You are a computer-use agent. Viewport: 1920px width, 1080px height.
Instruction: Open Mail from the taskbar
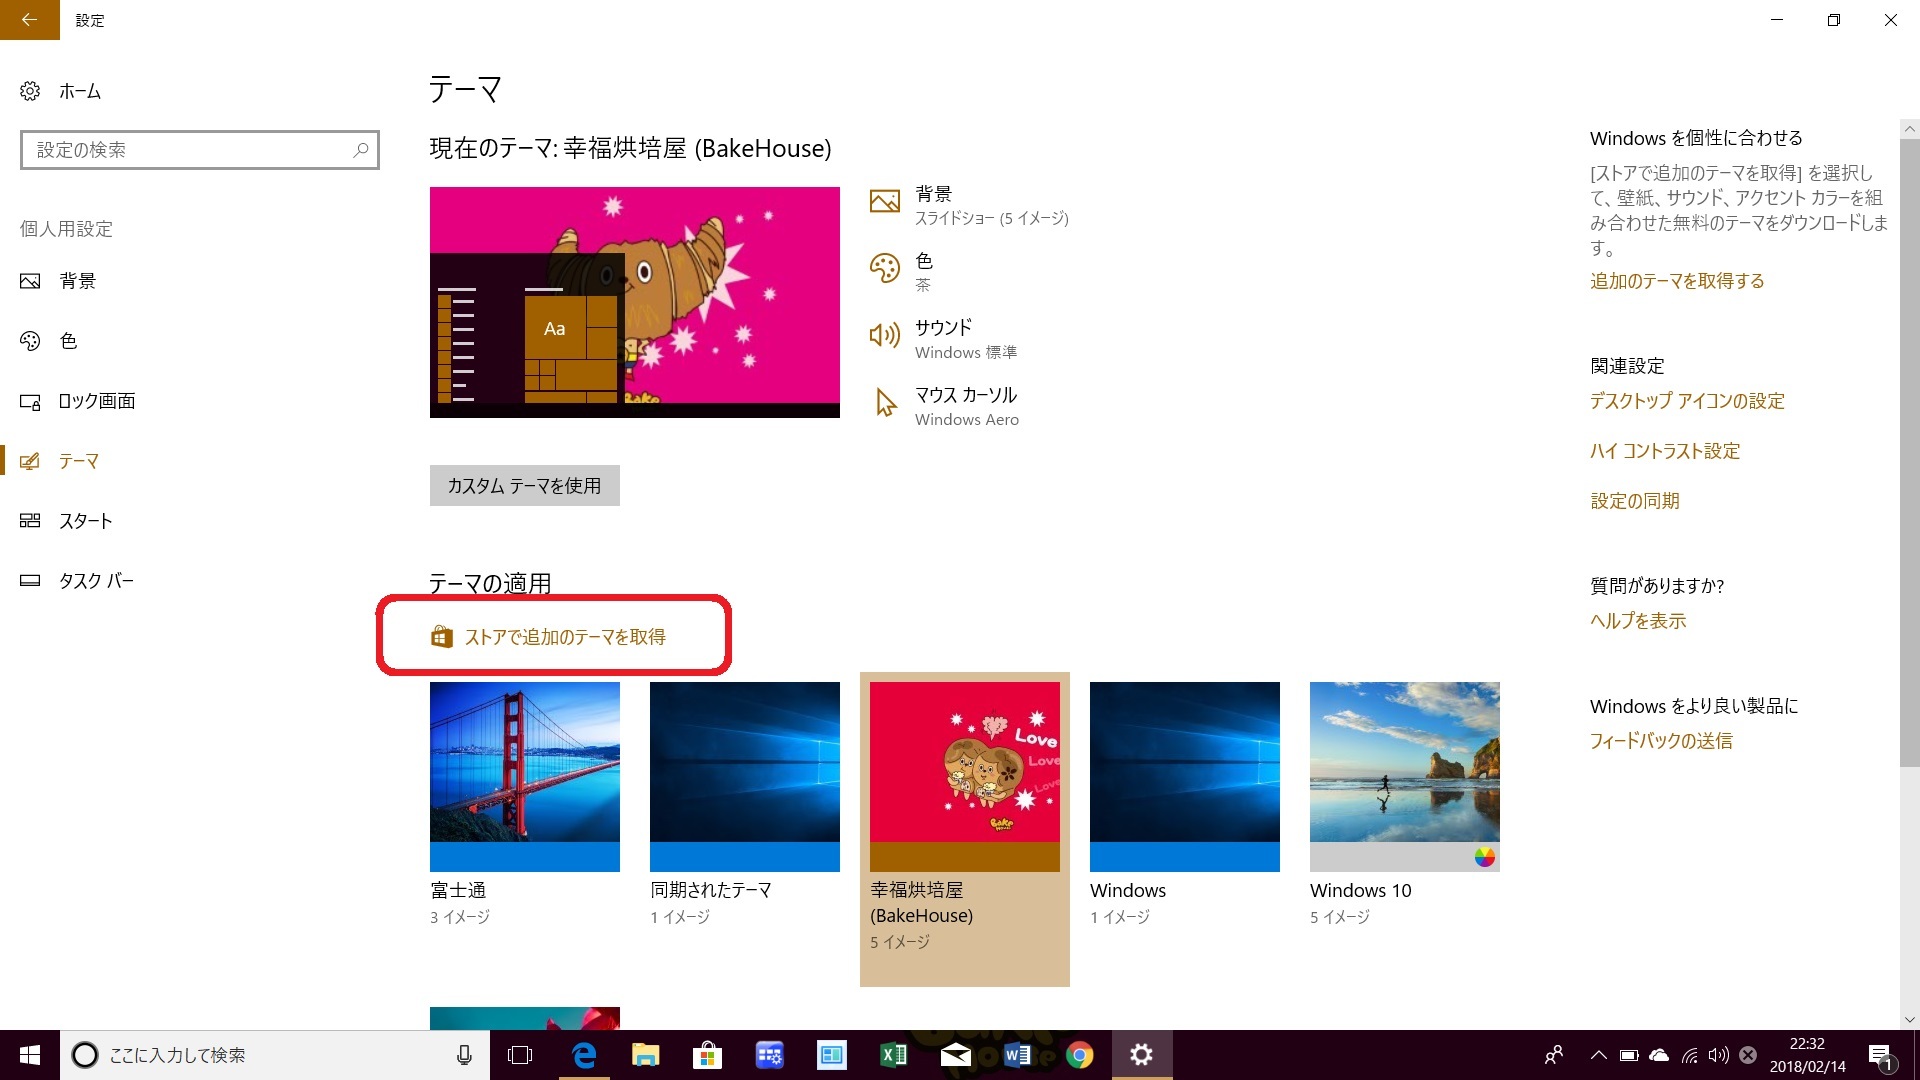pyautogui.click(x=955, y=1055)
